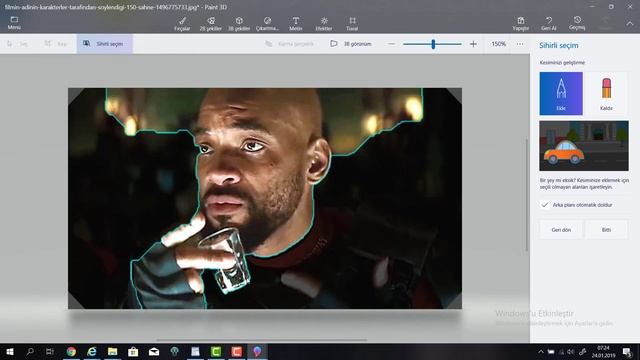This screenshot has height=360, width=640.
Task: Click the orange car tutorial thumbnail
Action: point(584,146)
